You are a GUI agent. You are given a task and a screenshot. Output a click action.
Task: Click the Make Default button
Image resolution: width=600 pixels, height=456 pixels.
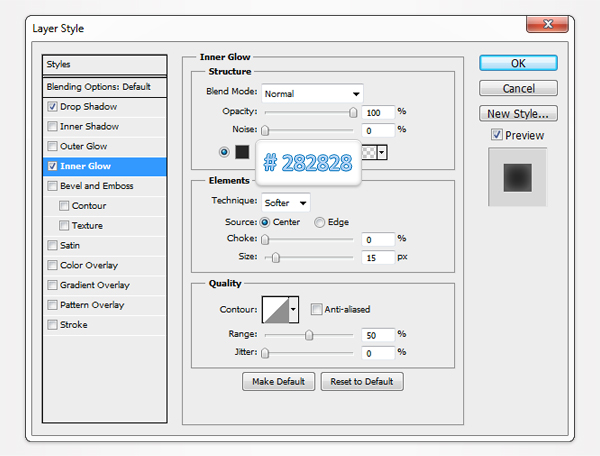pos(279,381)
